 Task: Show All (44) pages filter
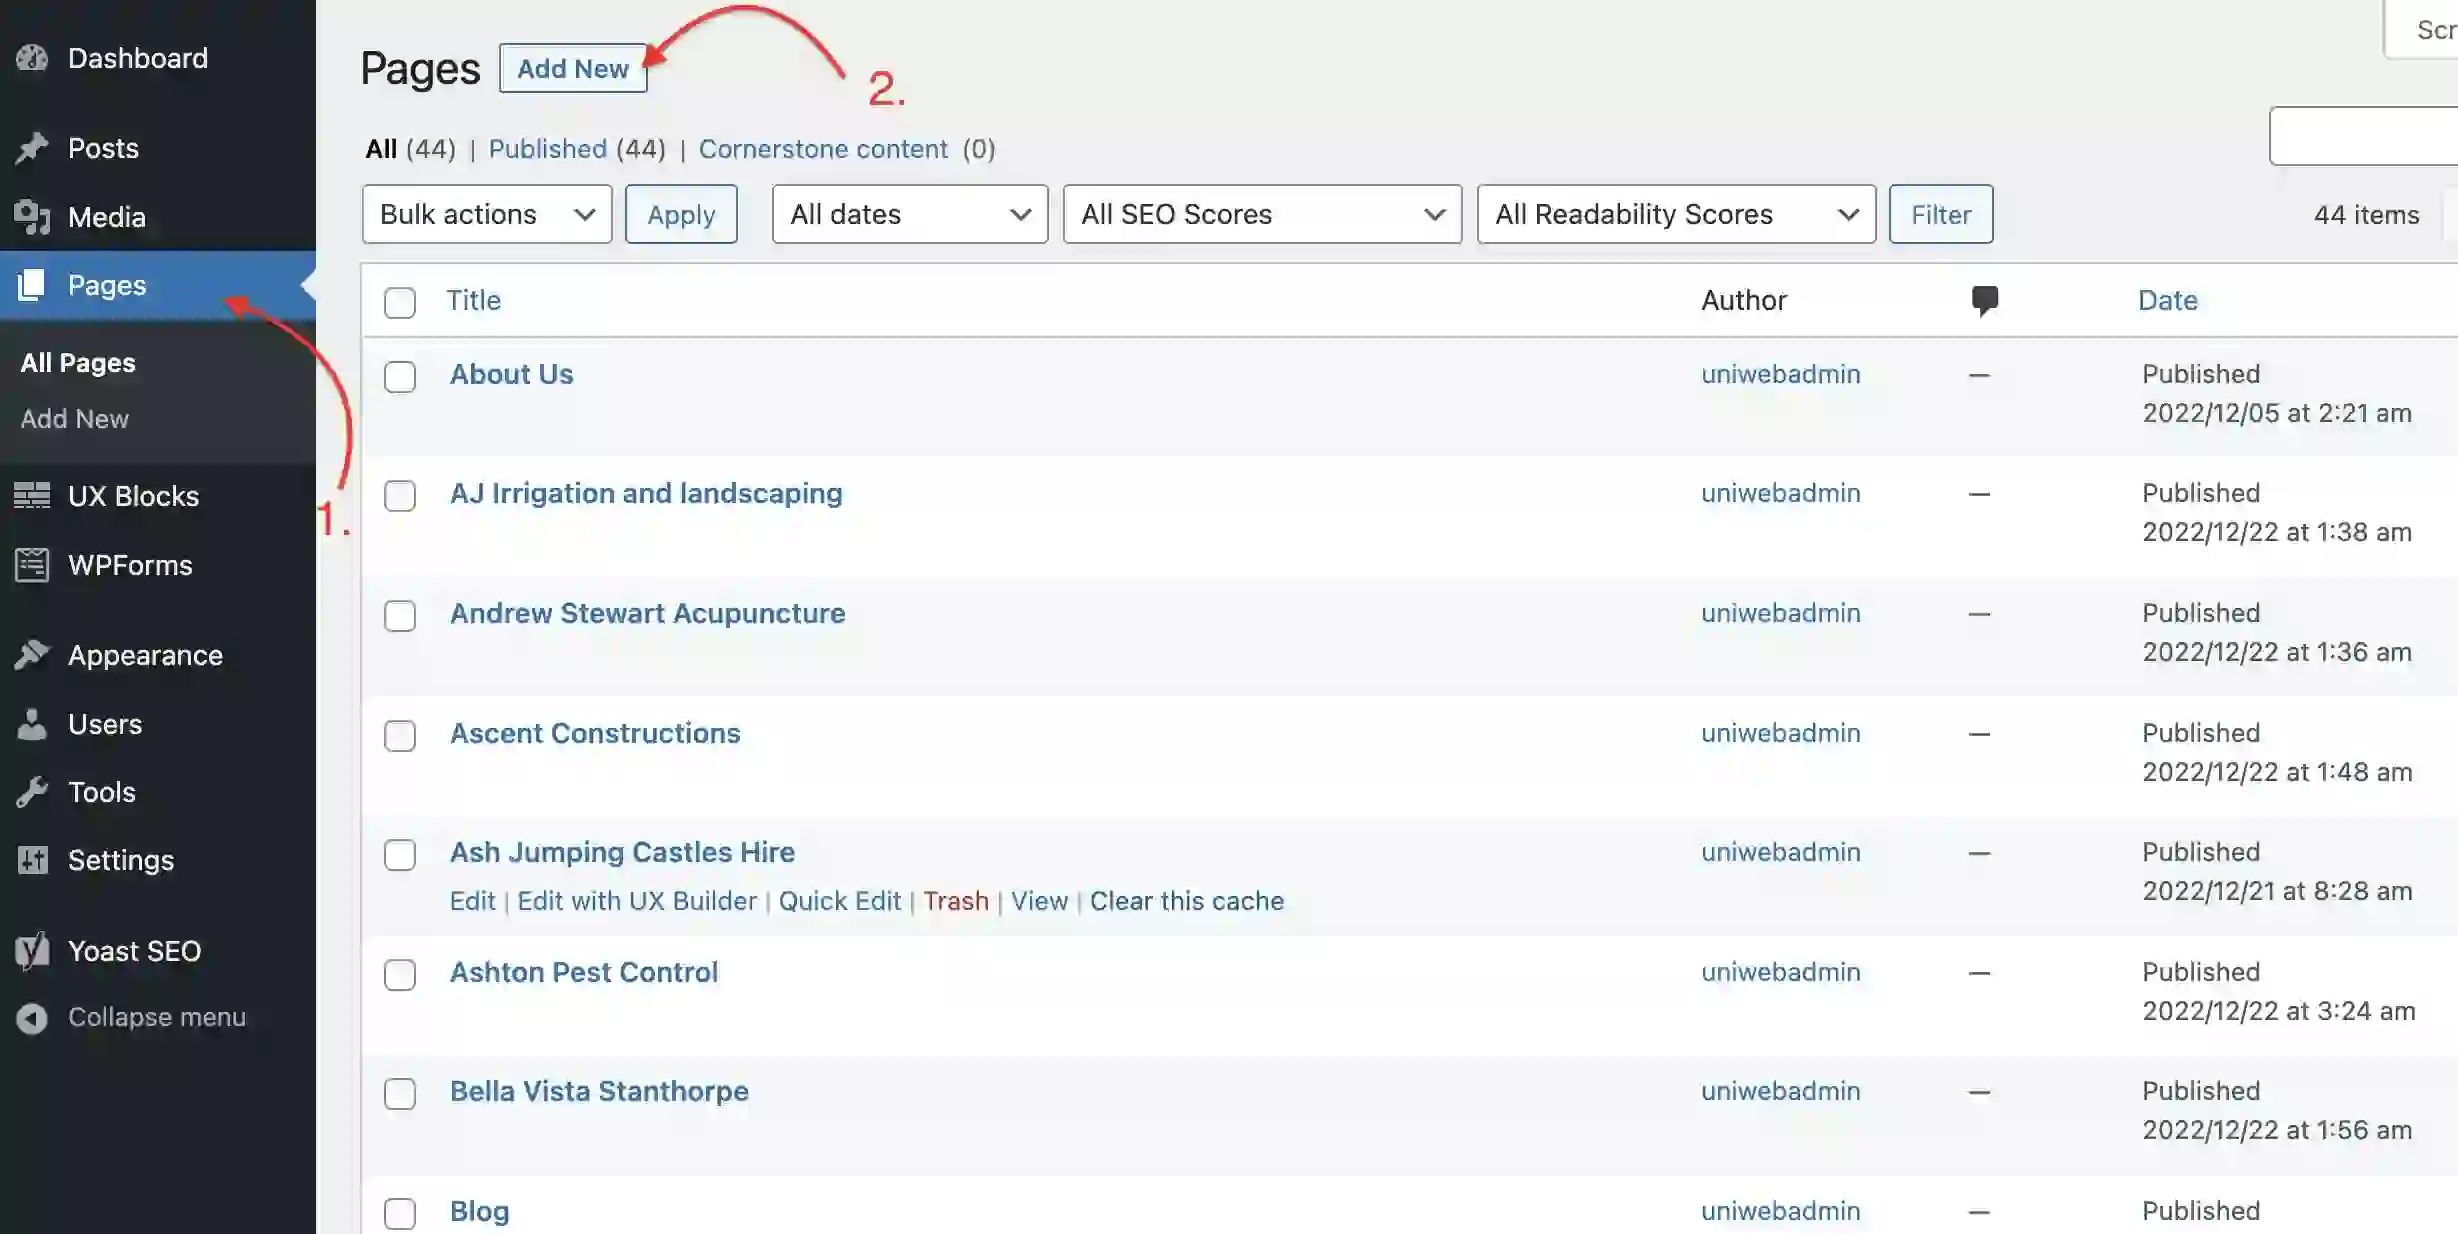(410, 149)
